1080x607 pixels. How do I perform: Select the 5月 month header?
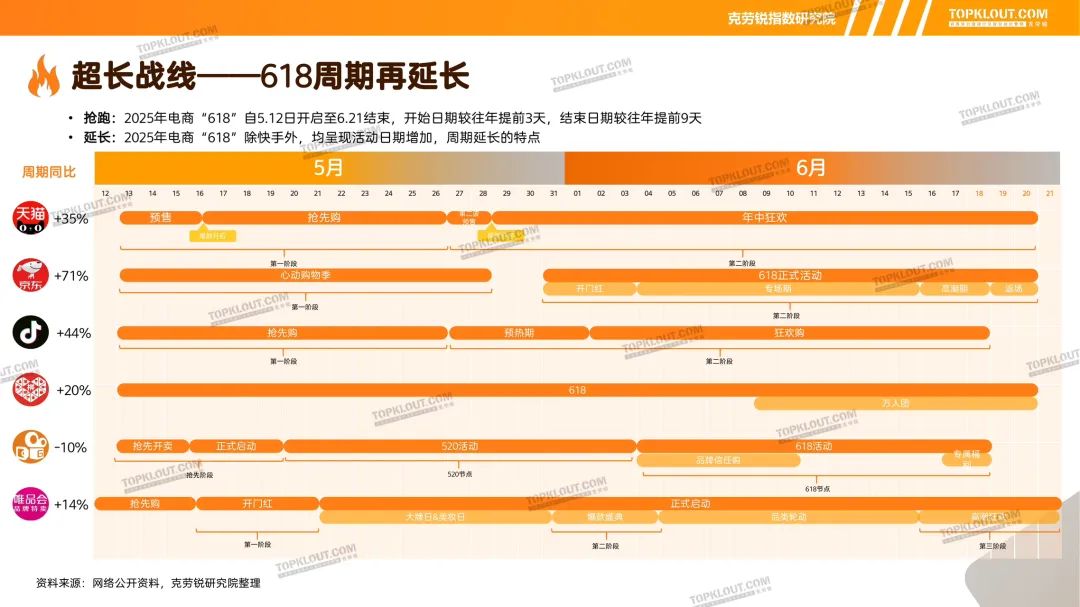click(x=329, y=167)
